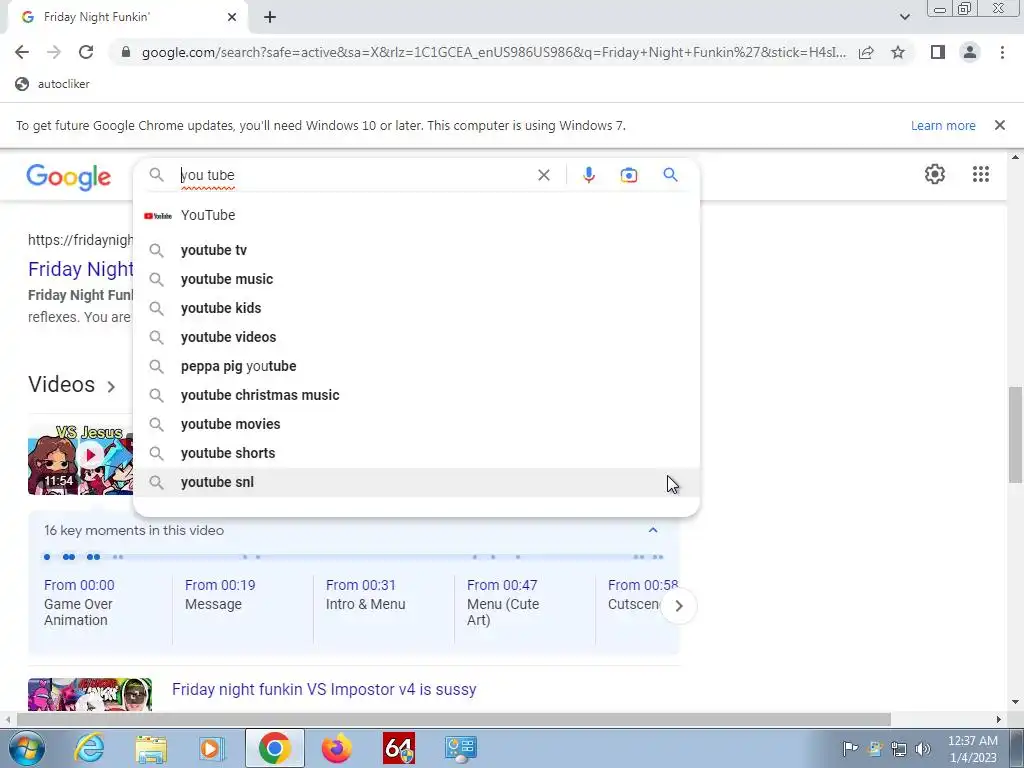Open the network tray icon

tap(899, 748)
